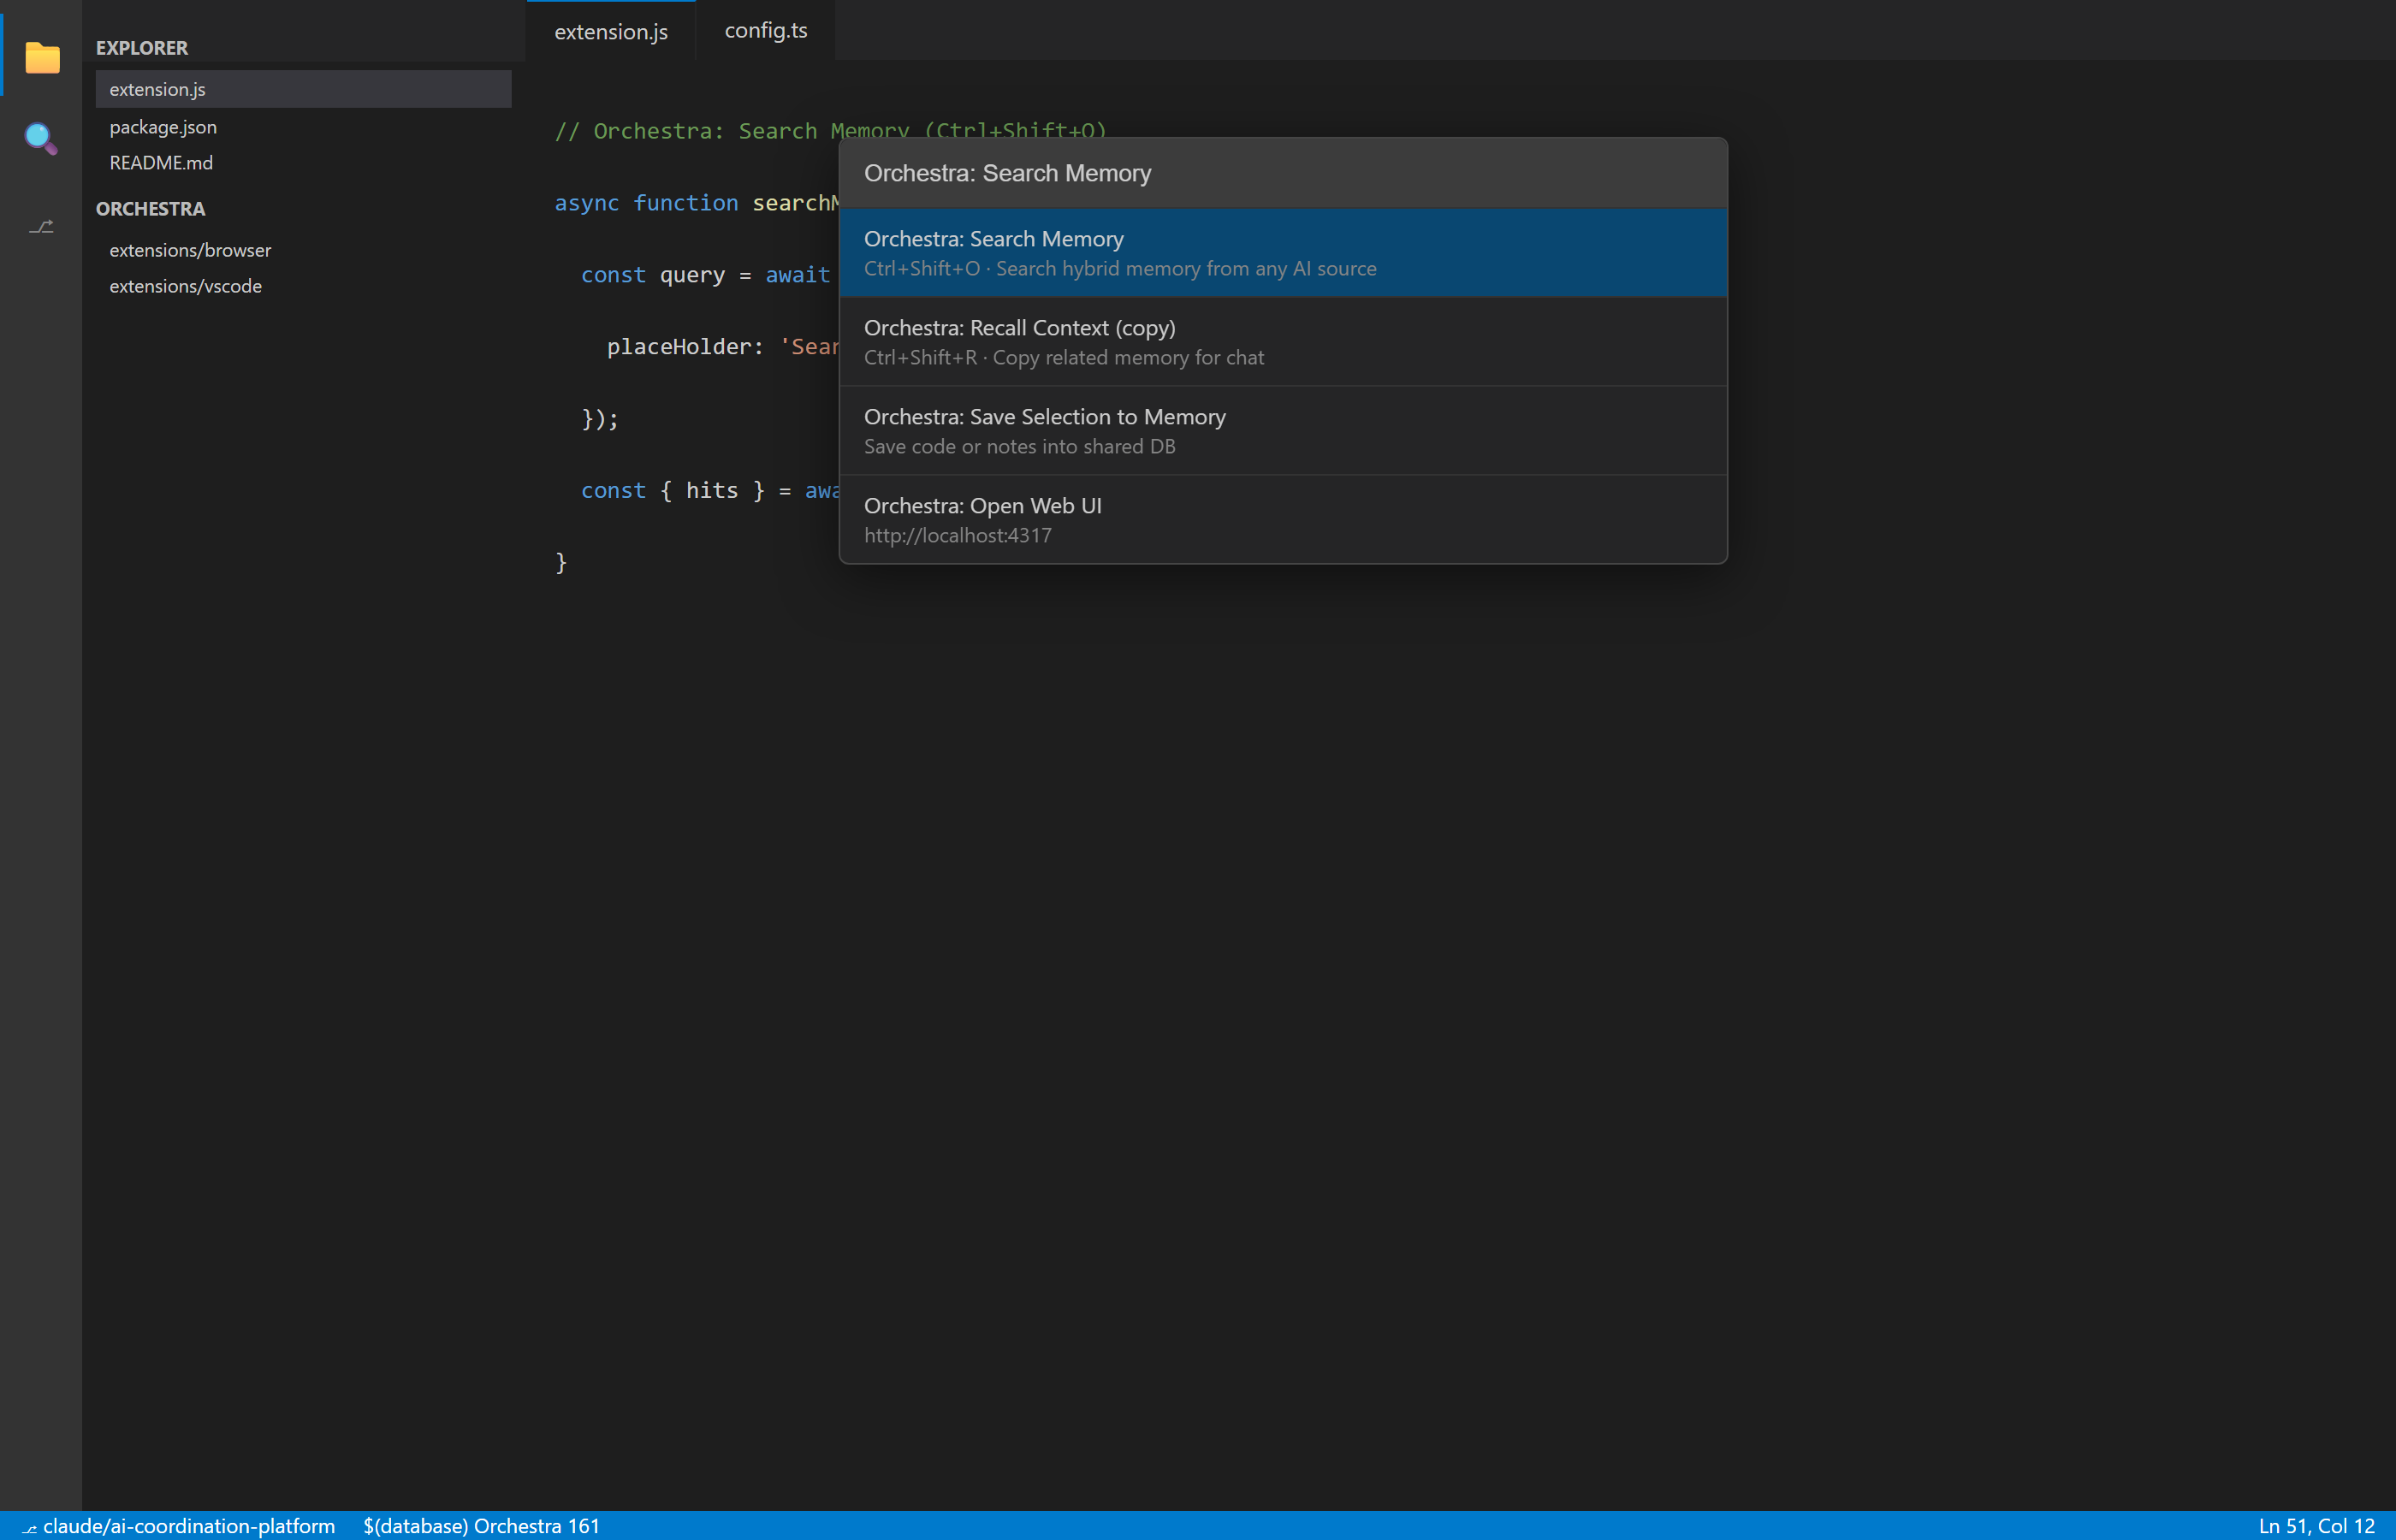Collapse the EXPLORER section header
2396x1540 pixels.
click(x=142, y=48)
